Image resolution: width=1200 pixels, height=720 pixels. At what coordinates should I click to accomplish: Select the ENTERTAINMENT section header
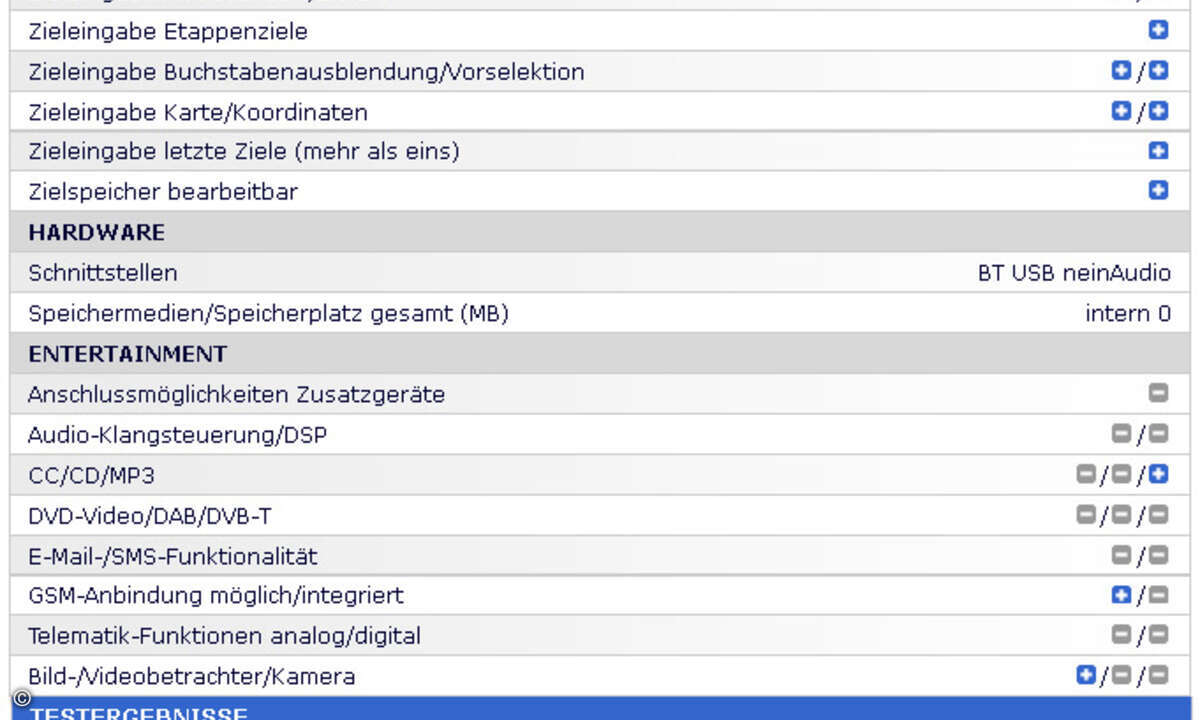pos(600,354)
